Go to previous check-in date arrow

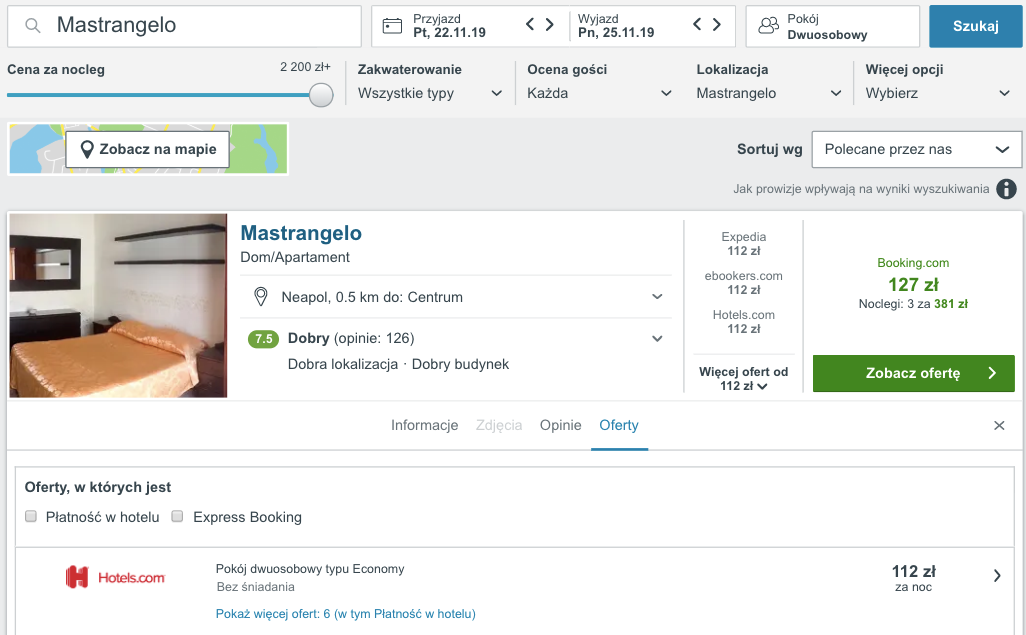[531, 25]
